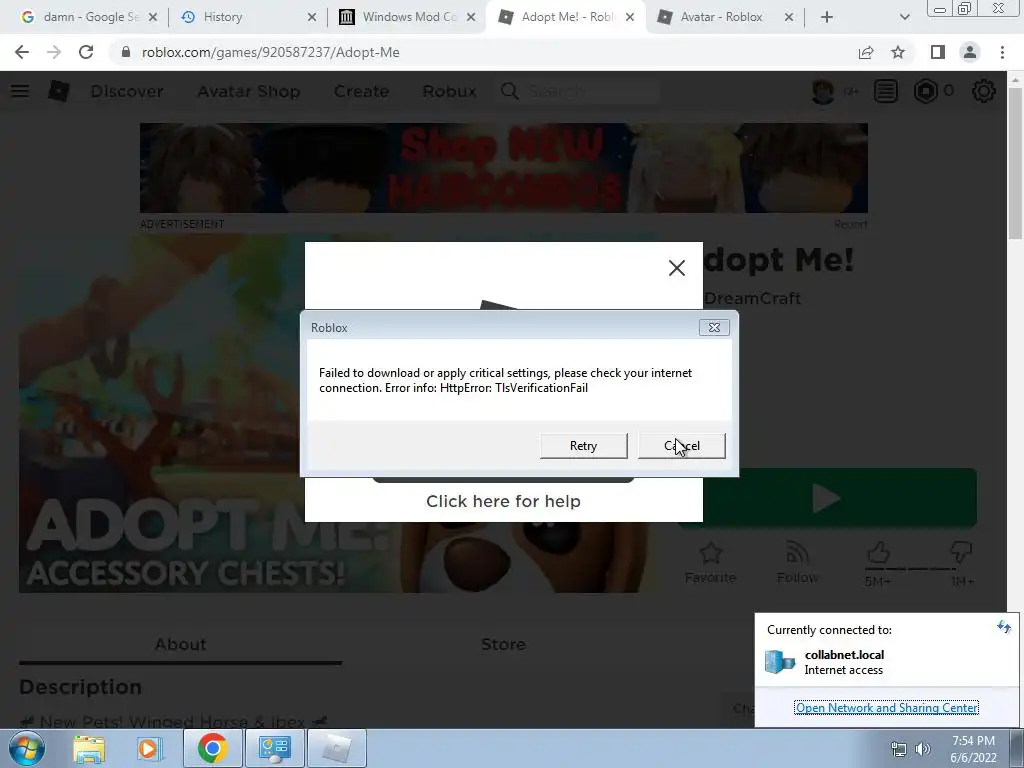Screen dimensions: 1024x768
Task: Click the site lock icon
Action: (x=125, y=52)
